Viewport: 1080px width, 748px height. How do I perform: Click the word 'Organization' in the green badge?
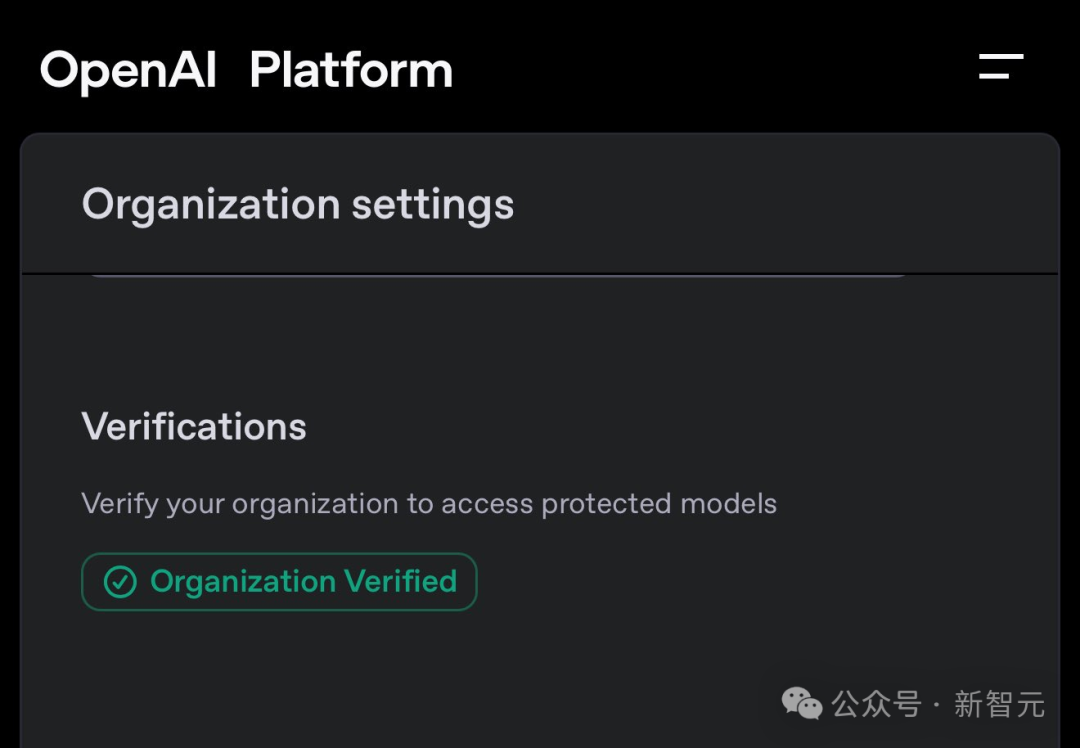pyautogui.click(x=243, y=582)
